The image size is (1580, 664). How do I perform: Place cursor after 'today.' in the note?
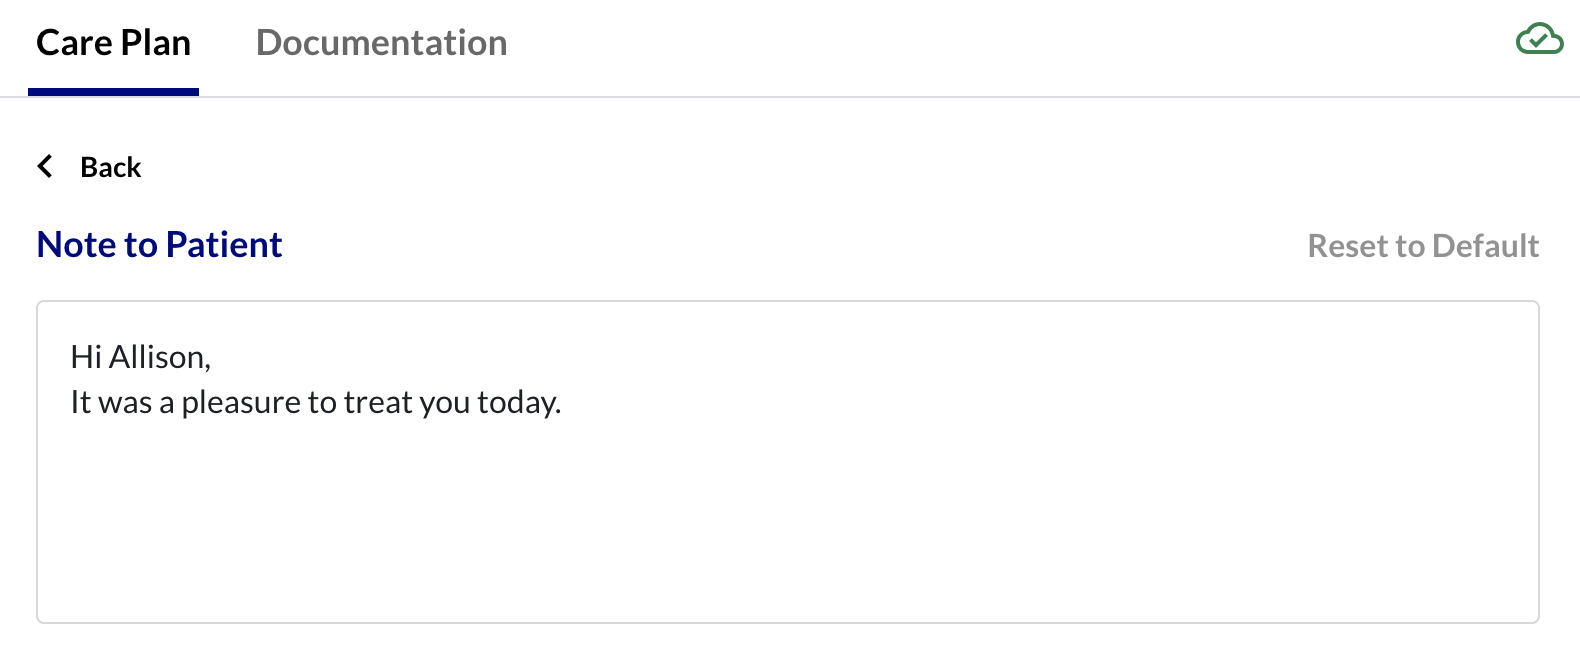point(563,403)
